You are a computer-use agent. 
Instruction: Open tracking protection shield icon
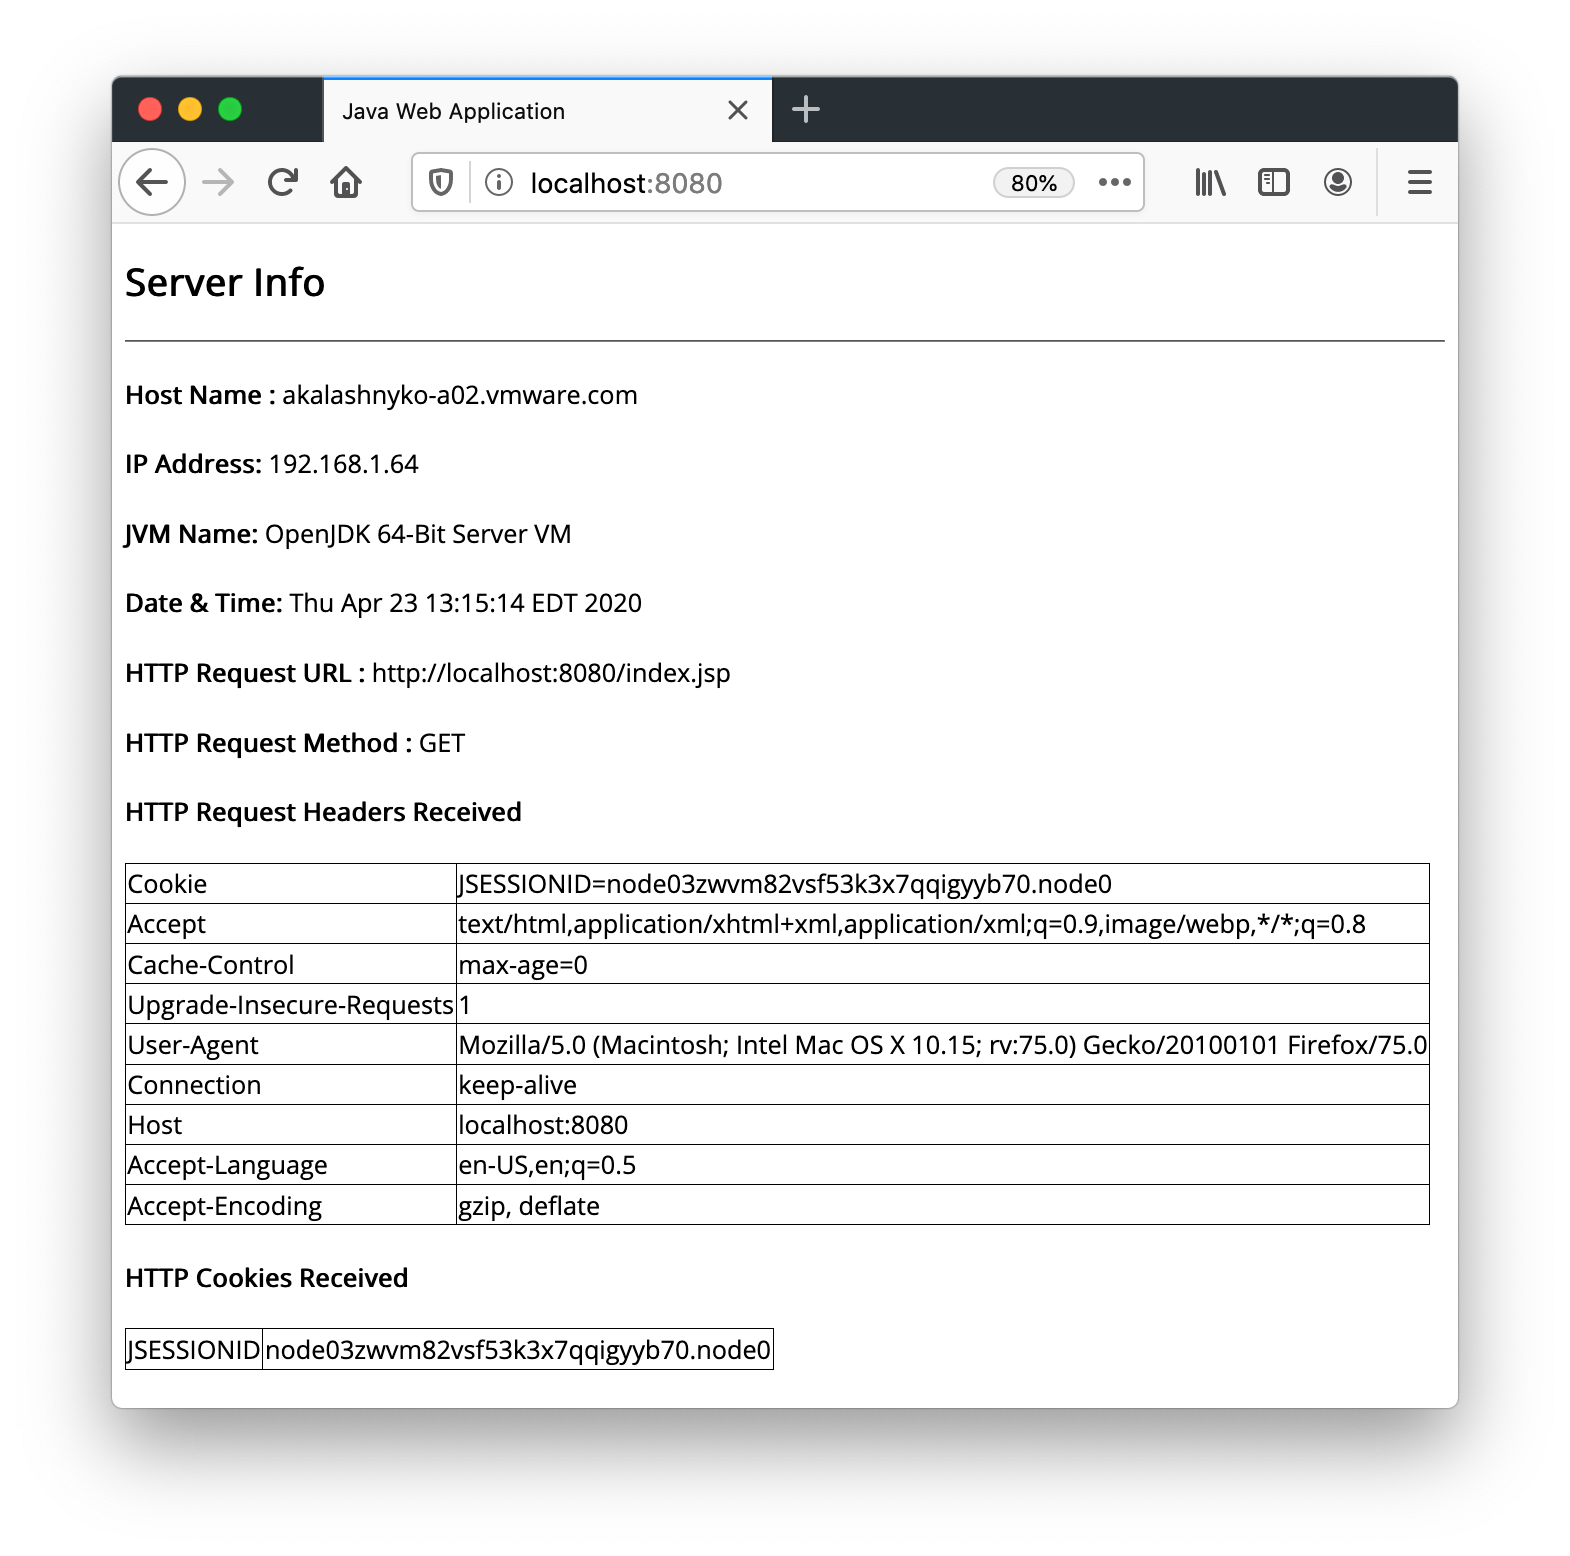coord(441,182)
